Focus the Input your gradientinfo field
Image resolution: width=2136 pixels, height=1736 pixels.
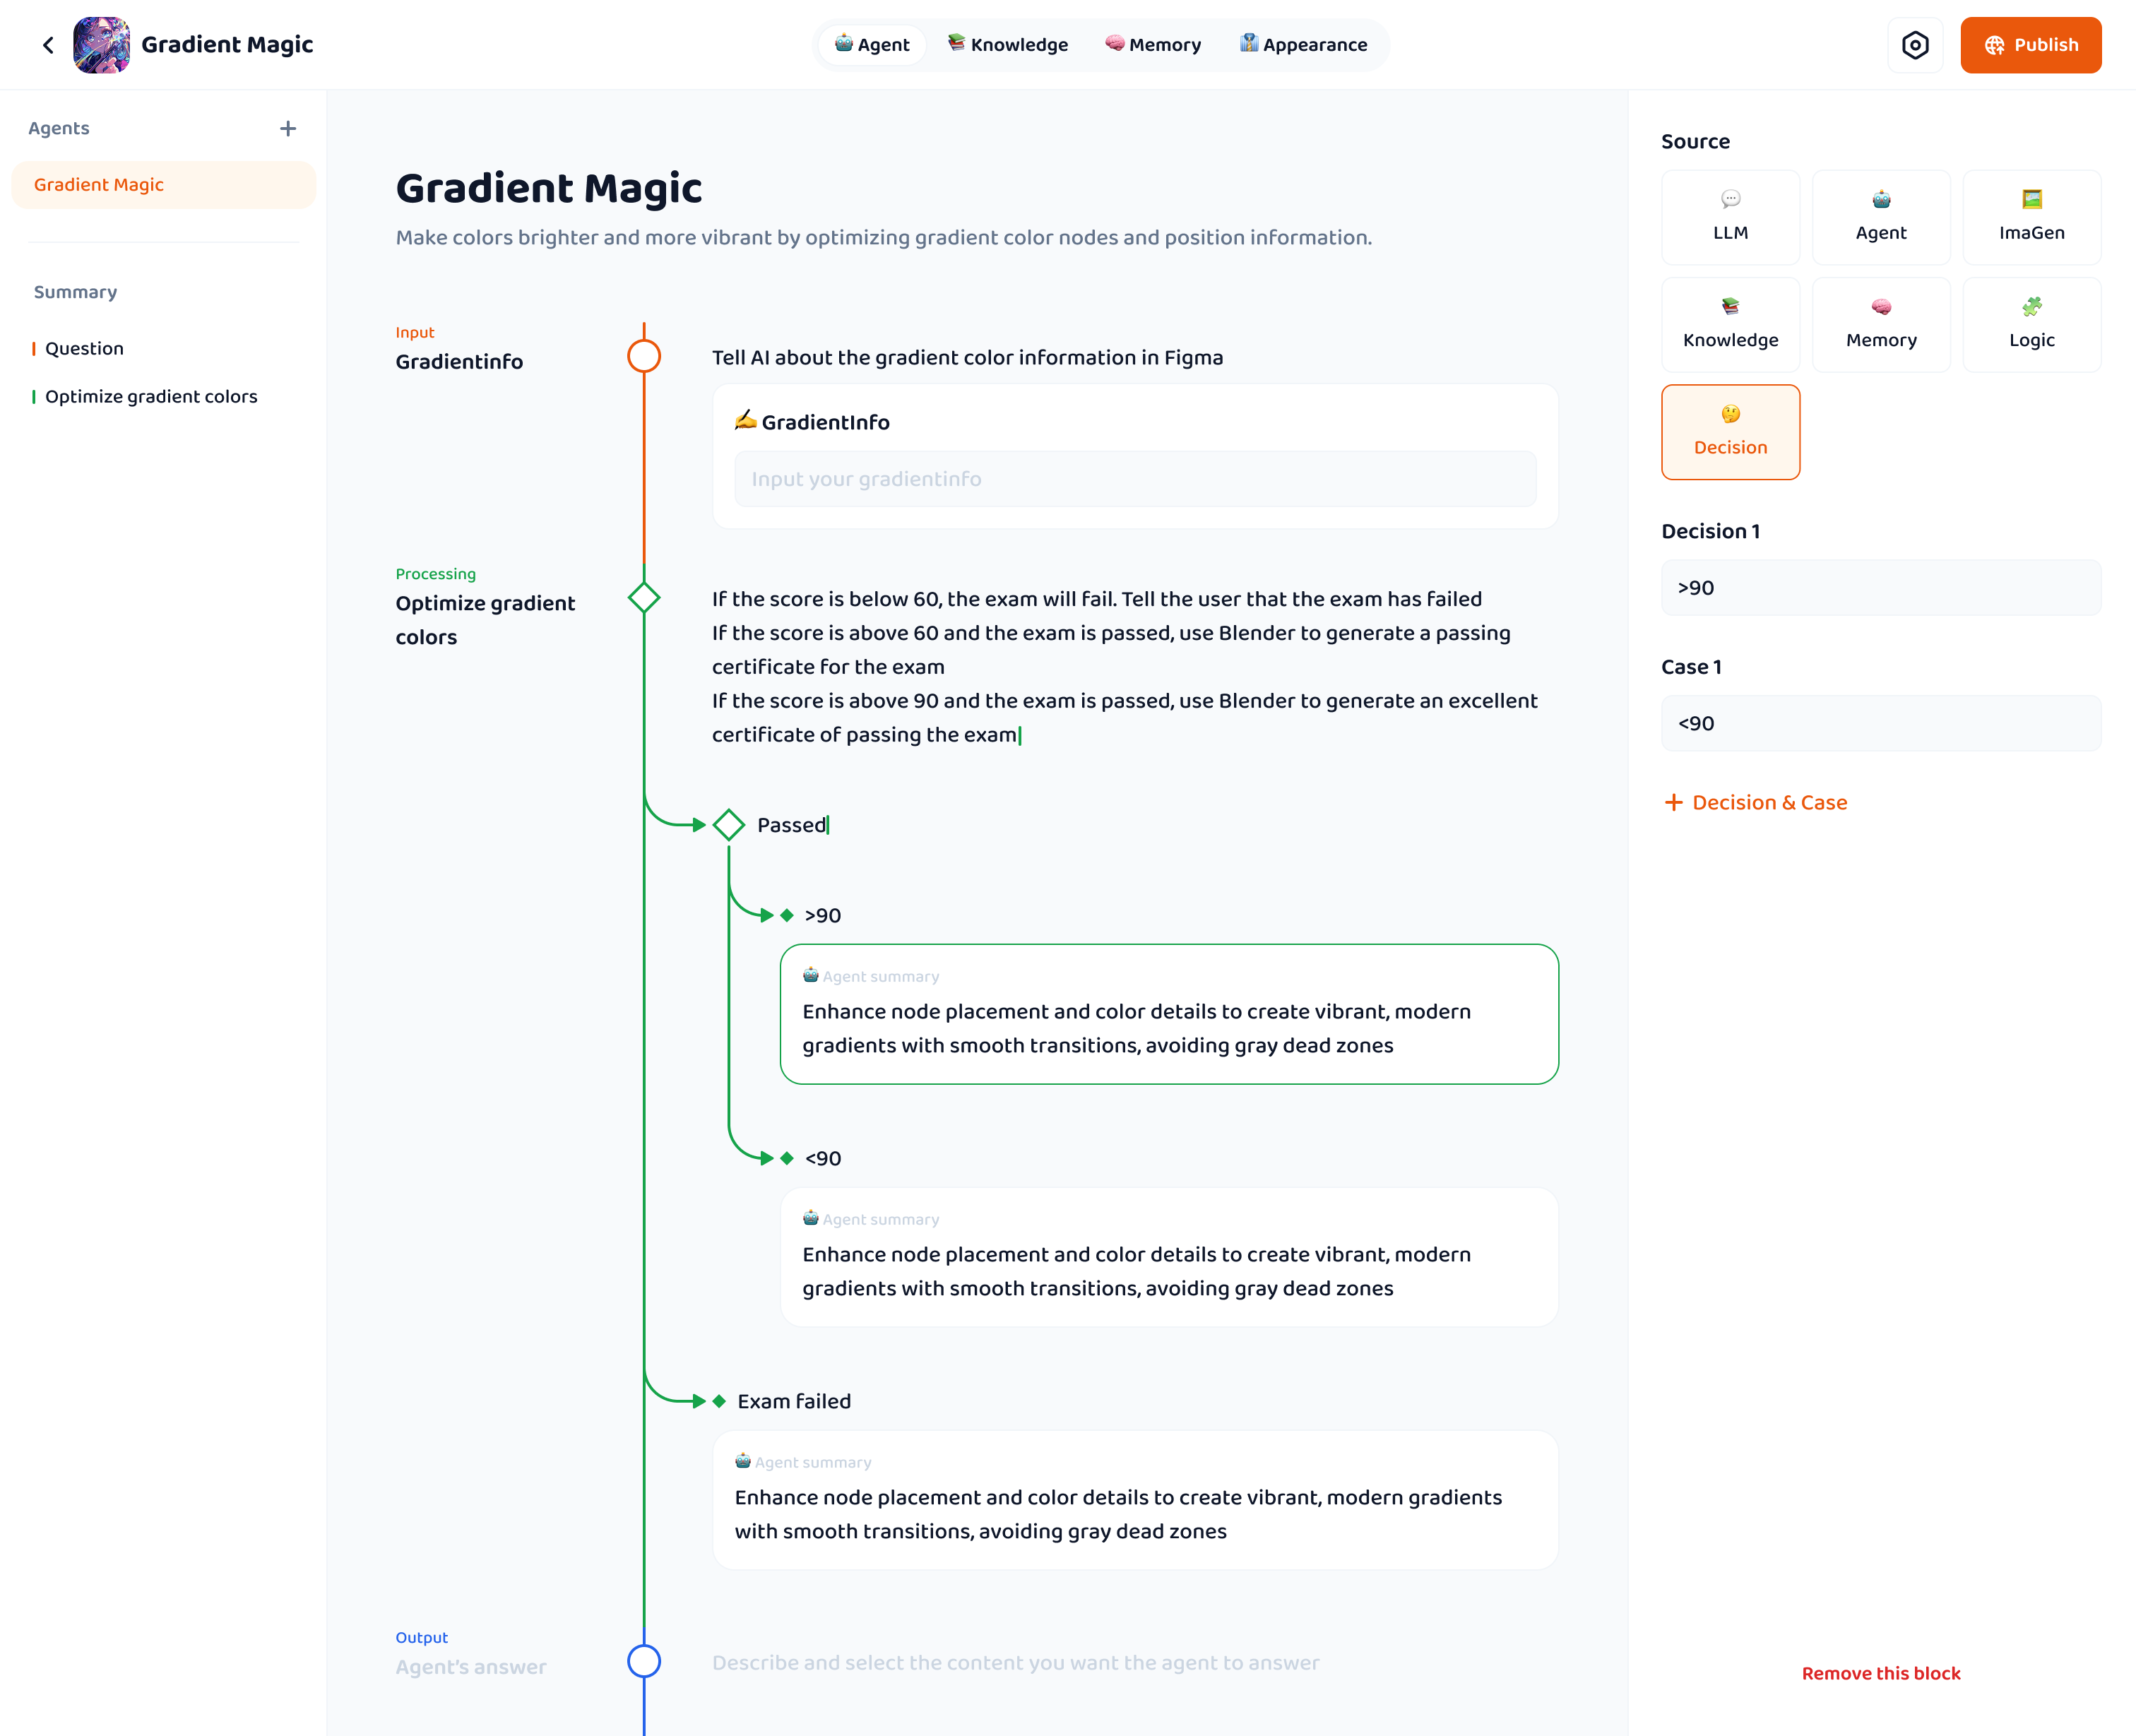(1135, 479)
